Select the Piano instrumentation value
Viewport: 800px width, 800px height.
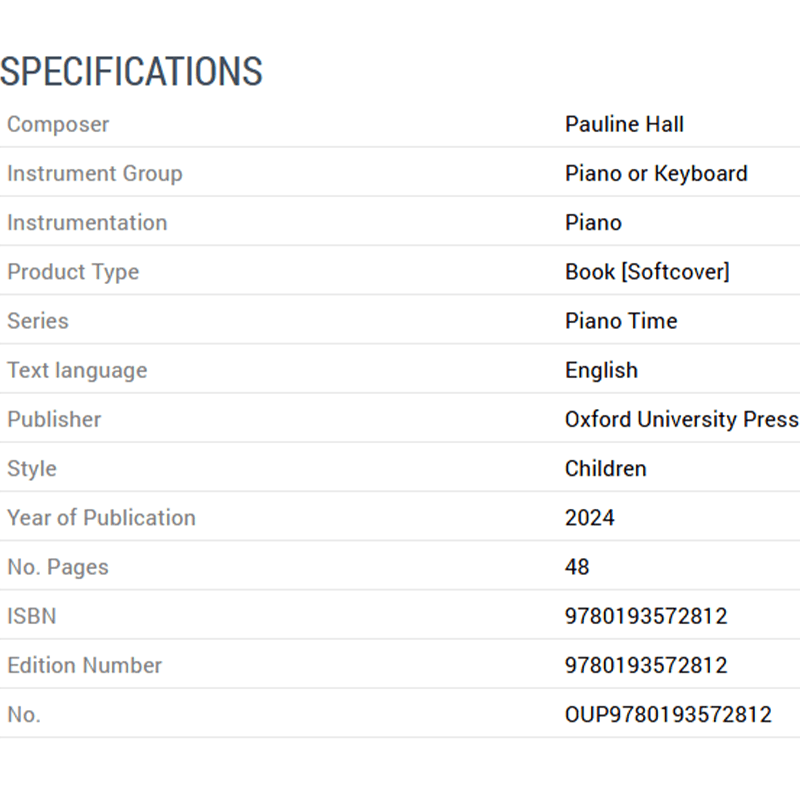point(593,222)
